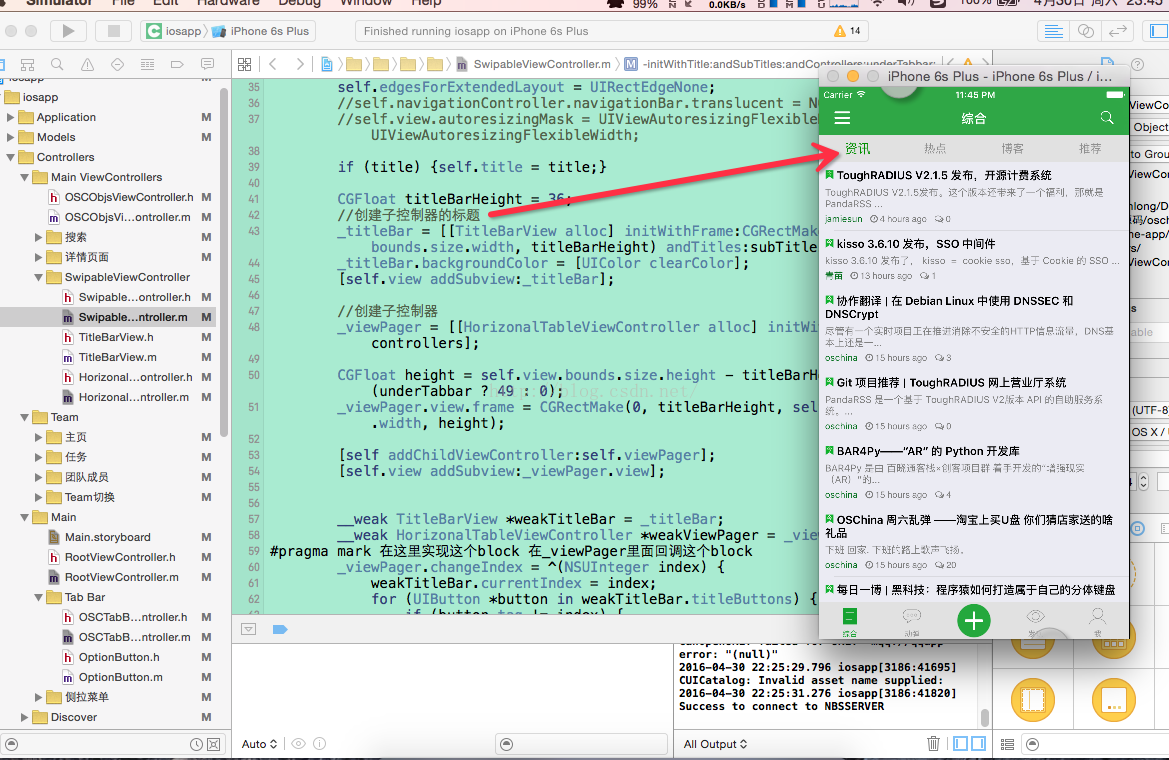Expand the Models folder
Screen dimensions: 1169x760
click(x=10, y=137)
